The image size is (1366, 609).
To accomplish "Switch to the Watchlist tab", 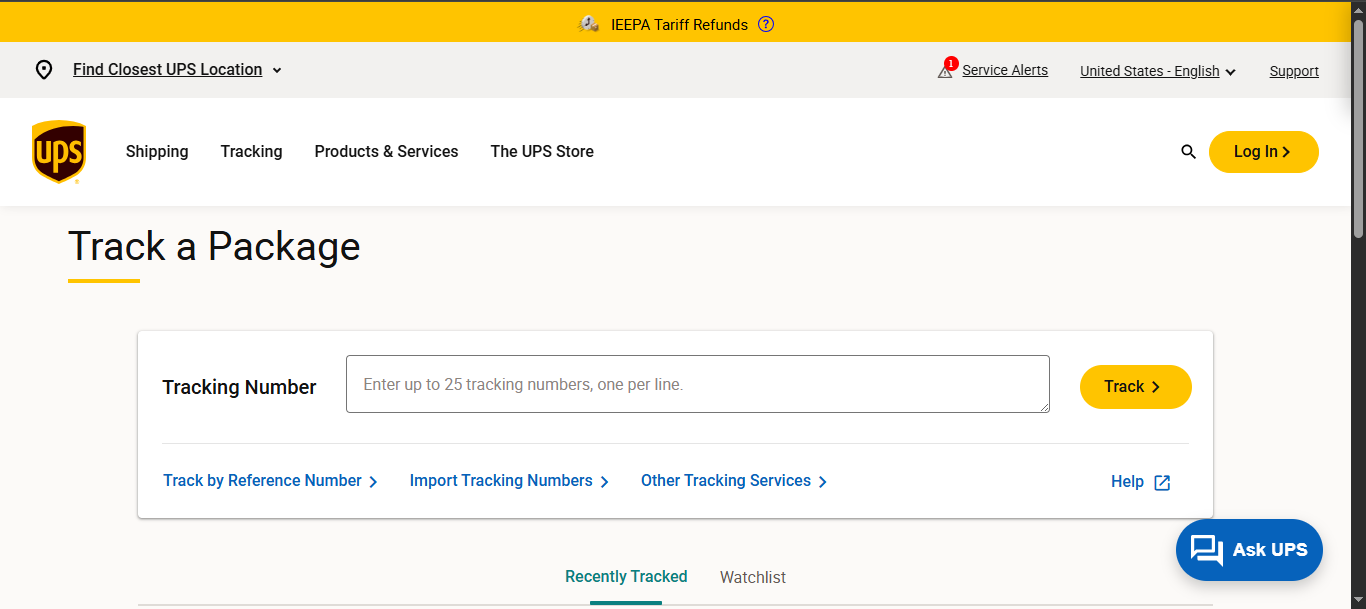I will [753, 578].
